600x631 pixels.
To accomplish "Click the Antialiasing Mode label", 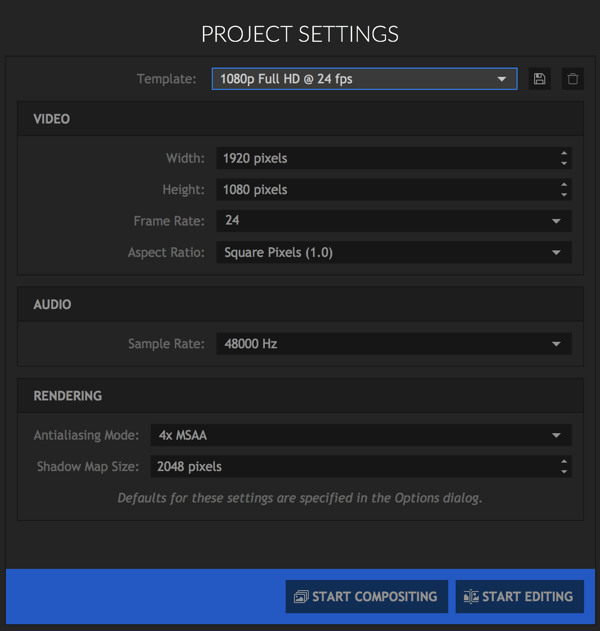I will (86, 435).
